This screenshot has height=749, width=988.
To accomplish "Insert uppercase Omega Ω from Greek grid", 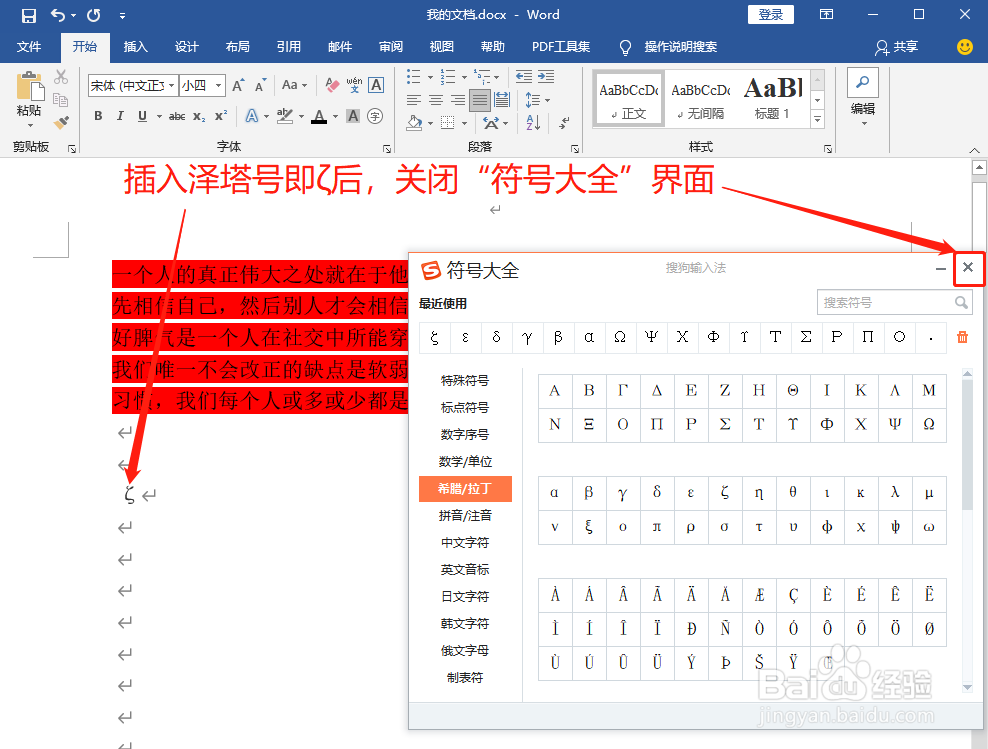I will (929, 424).
